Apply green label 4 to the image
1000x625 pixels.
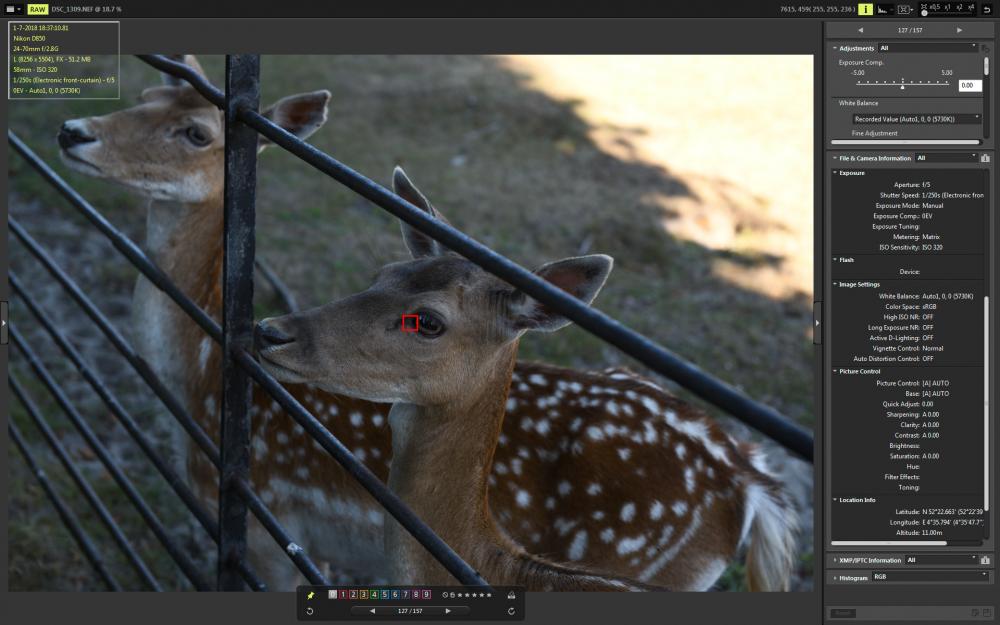(x=374, y=594)
